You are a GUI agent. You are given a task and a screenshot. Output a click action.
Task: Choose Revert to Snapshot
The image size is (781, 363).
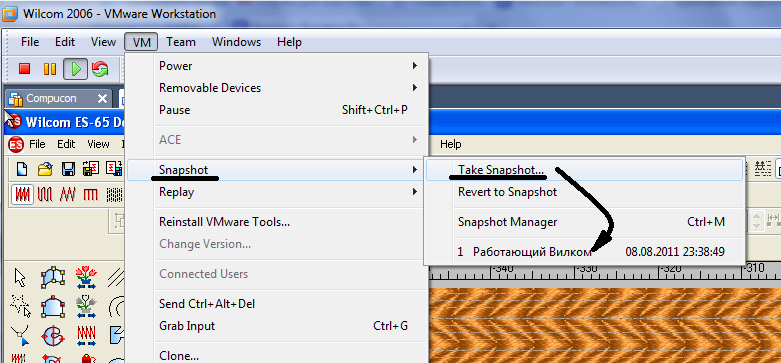585,192
